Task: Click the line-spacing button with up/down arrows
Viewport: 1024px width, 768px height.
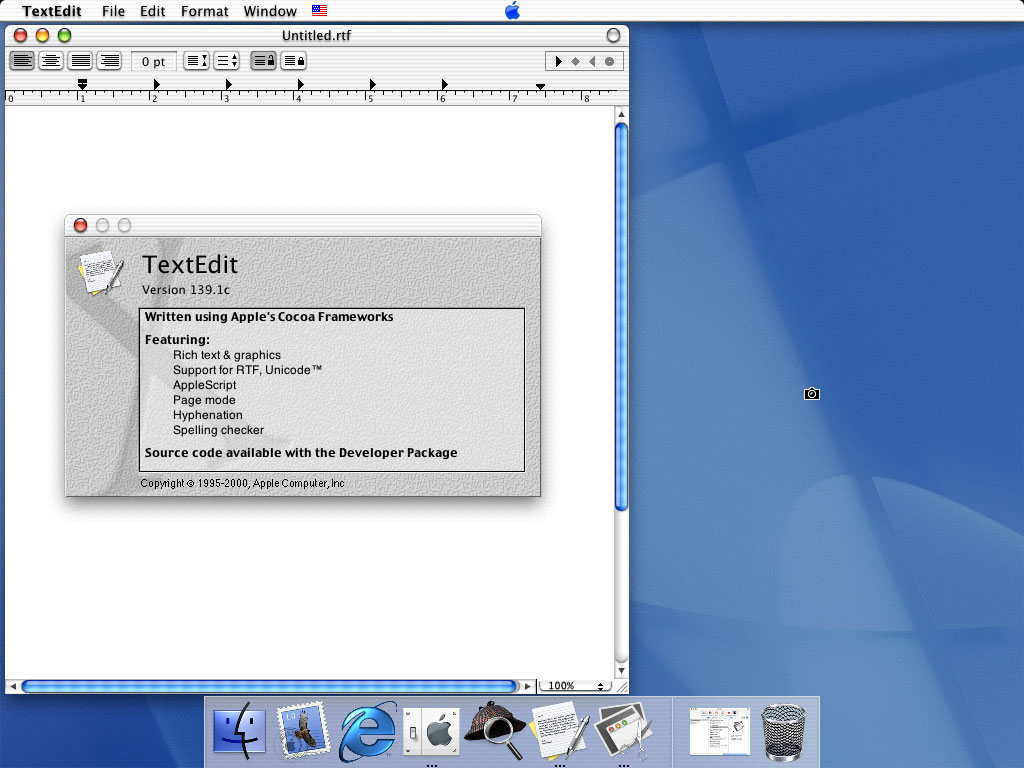Action: pyautogui.click(x=227, y=61)
